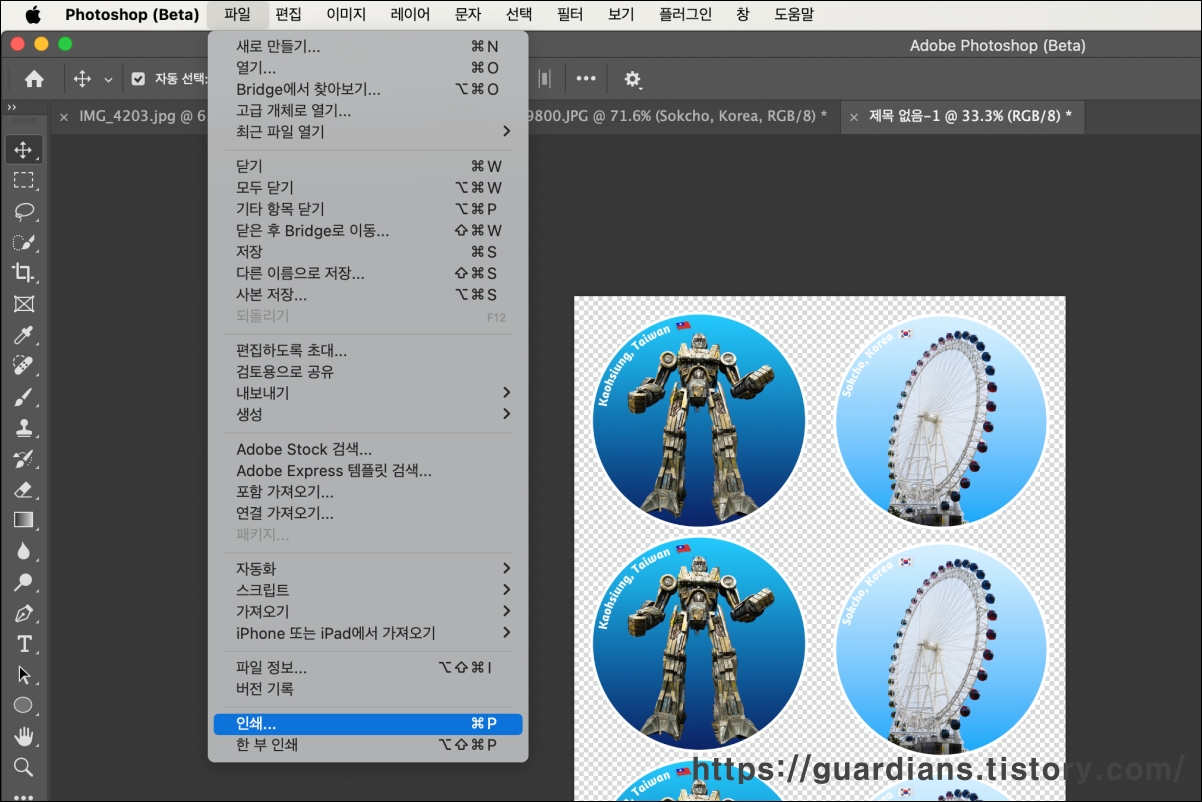Choose 한 부 인쇄 menu entry

(x=368, y=745)
